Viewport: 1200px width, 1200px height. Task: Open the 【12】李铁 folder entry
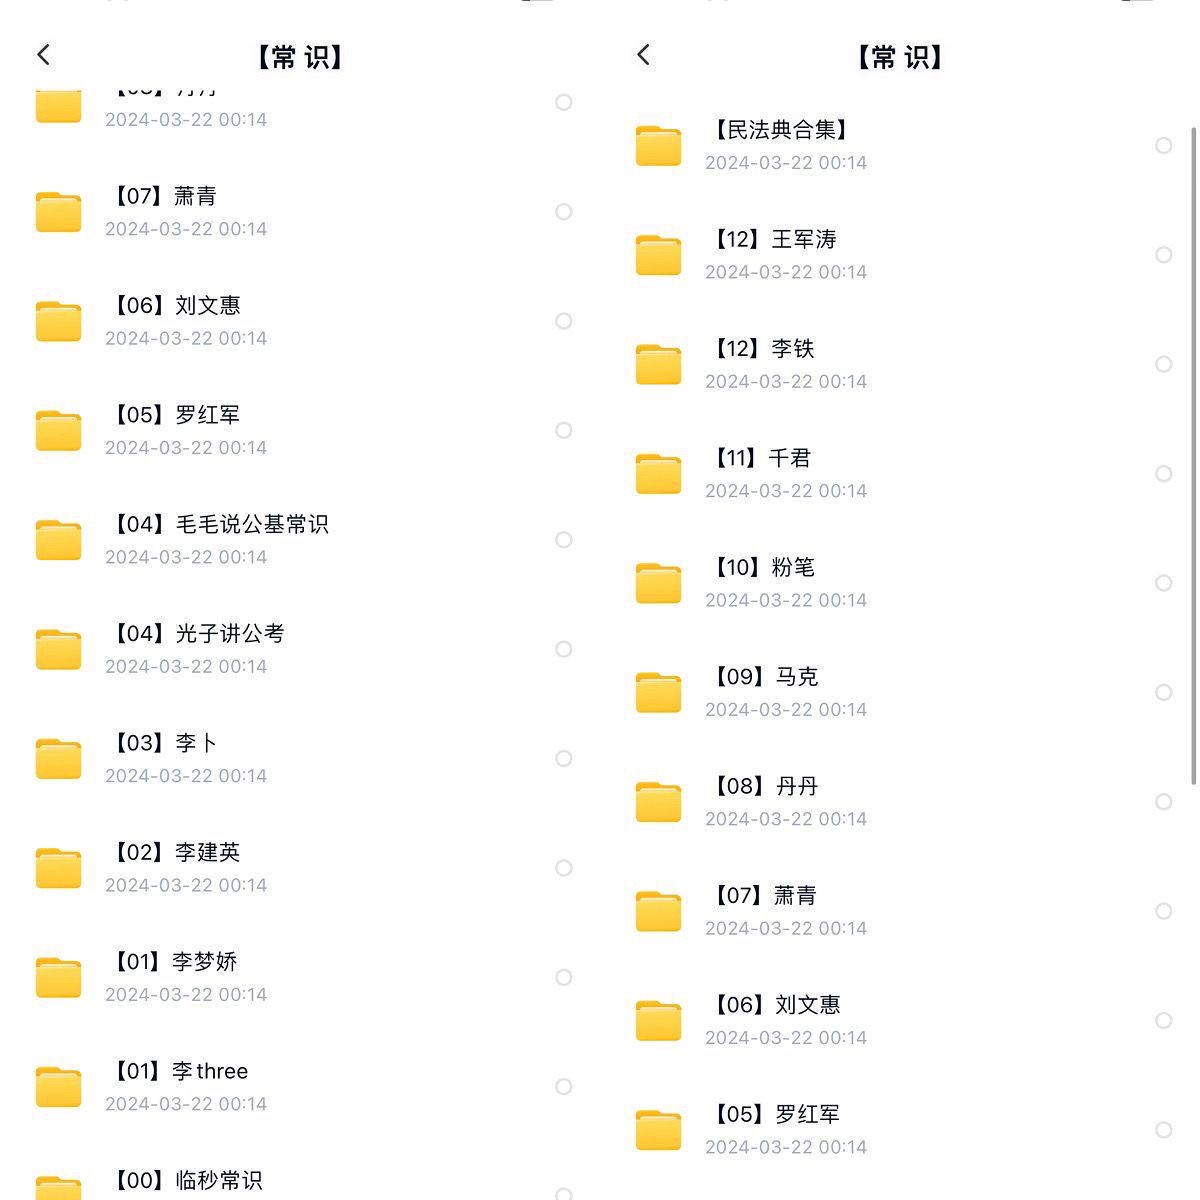(900, 364)
